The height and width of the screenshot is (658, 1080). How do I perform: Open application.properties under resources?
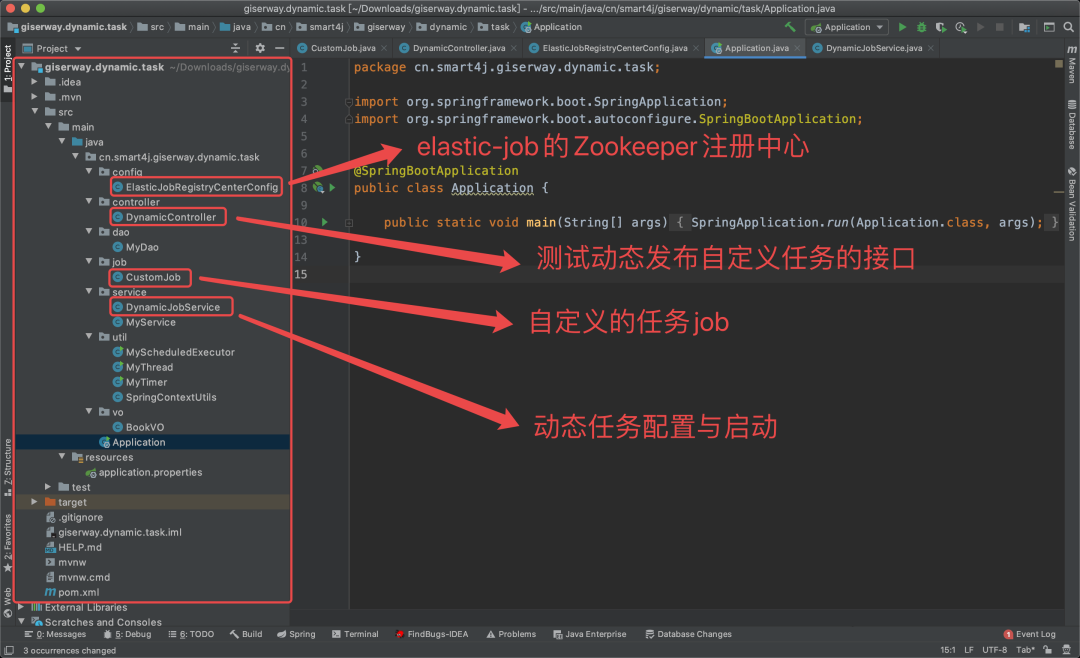click(144, 472)
